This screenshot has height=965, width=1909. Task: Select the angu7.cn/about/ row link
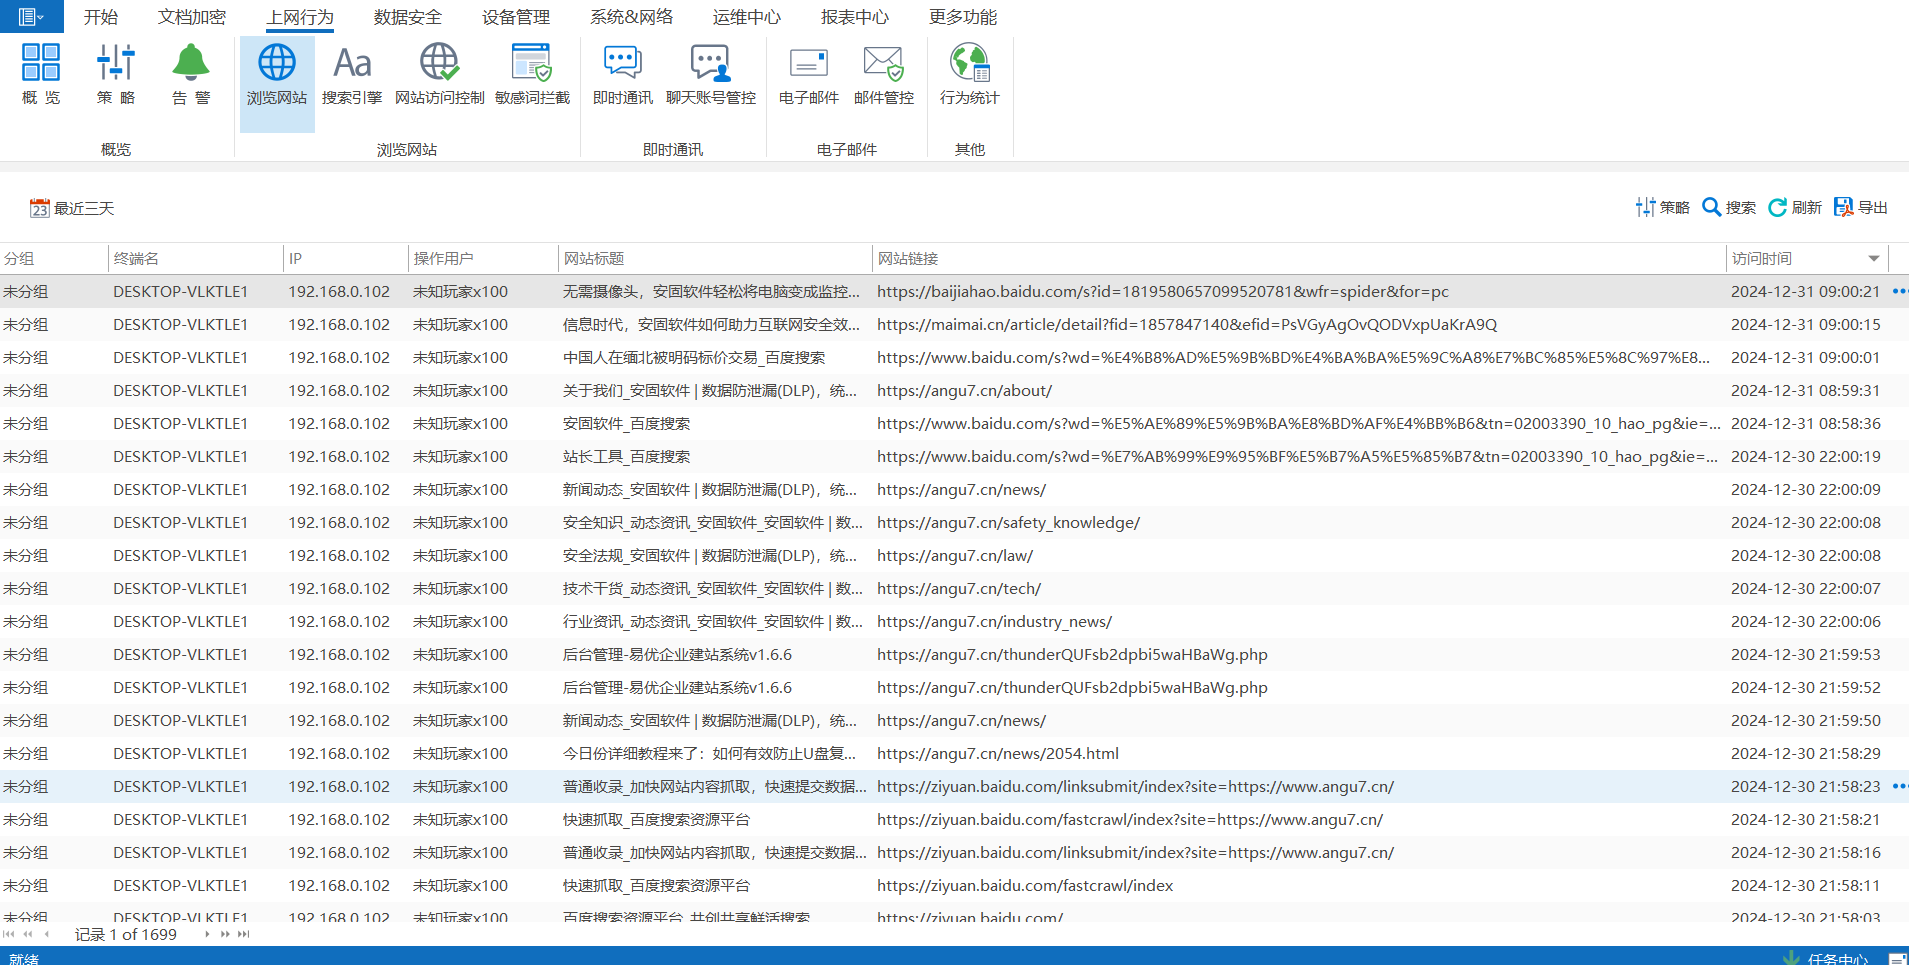[964, 391]
